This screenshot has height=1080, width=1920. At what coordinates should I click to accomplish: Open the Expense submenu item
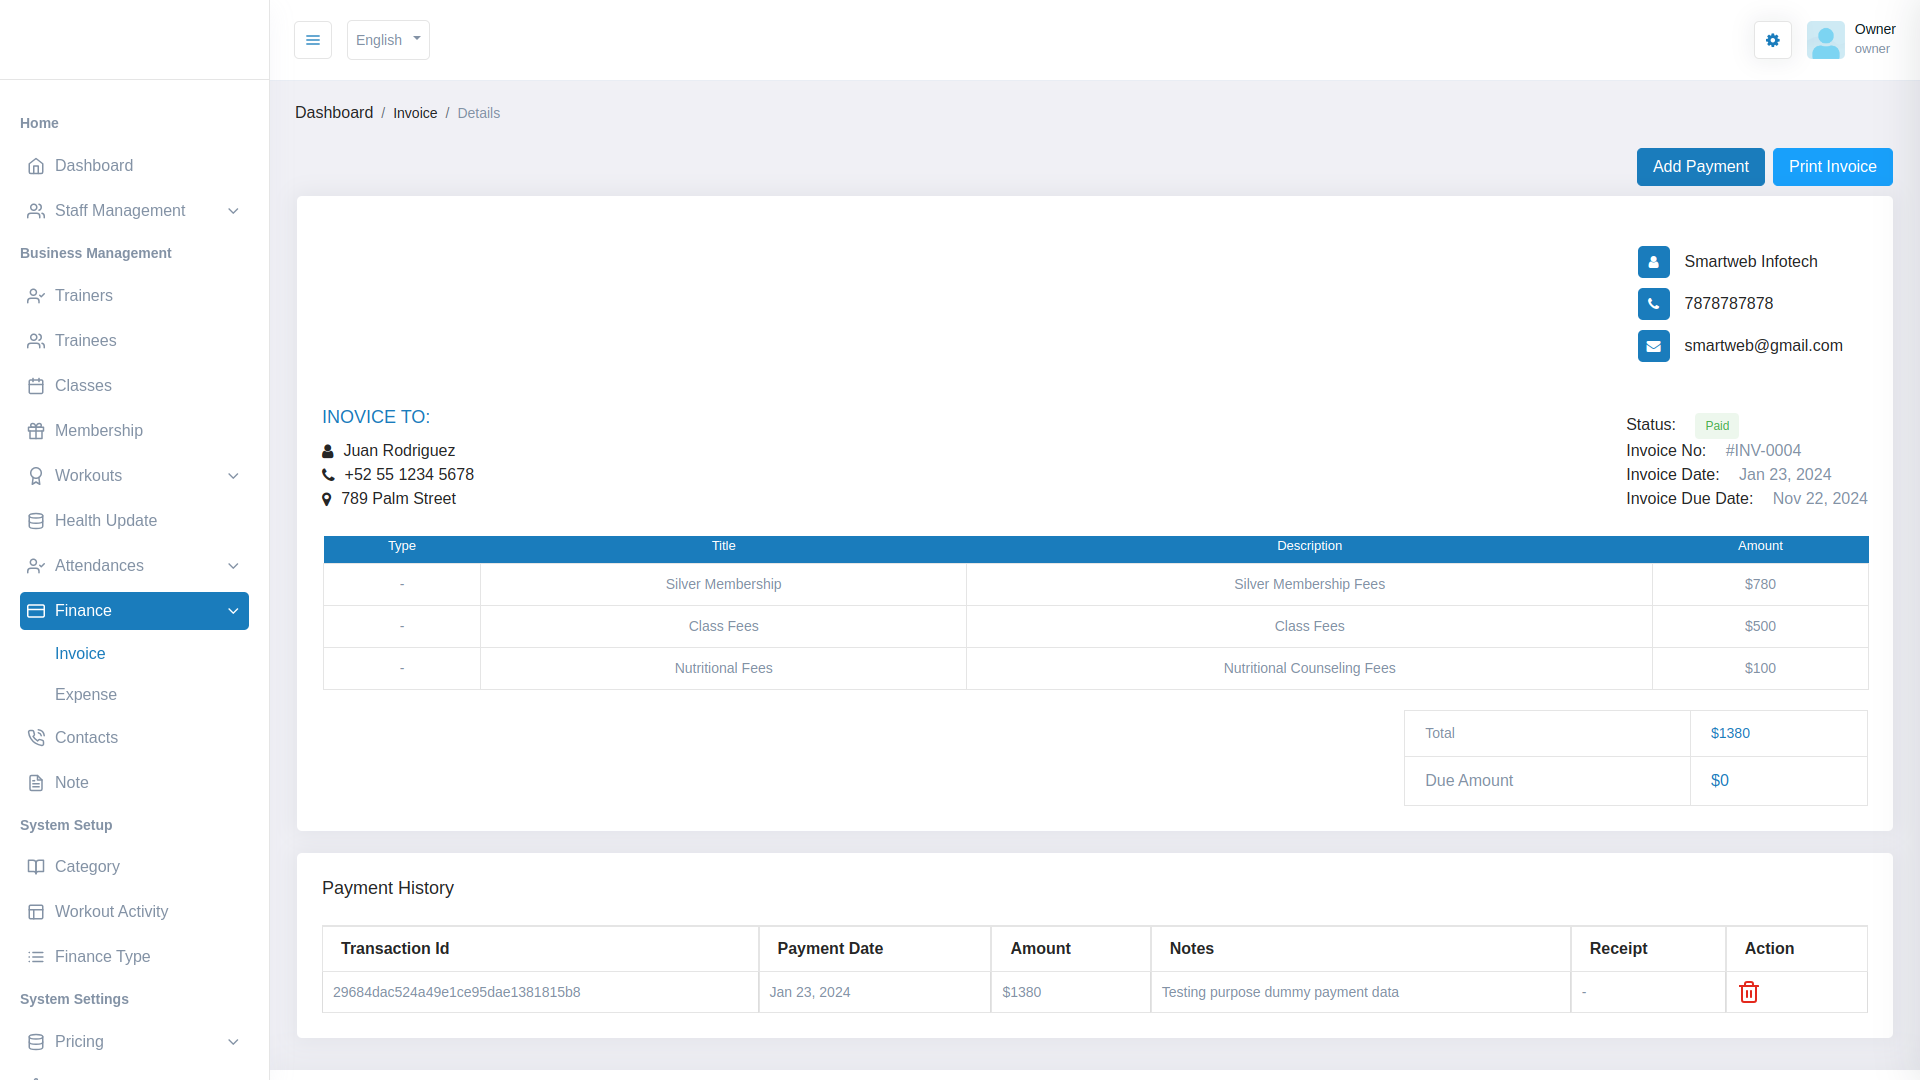[x=86, y=695]
